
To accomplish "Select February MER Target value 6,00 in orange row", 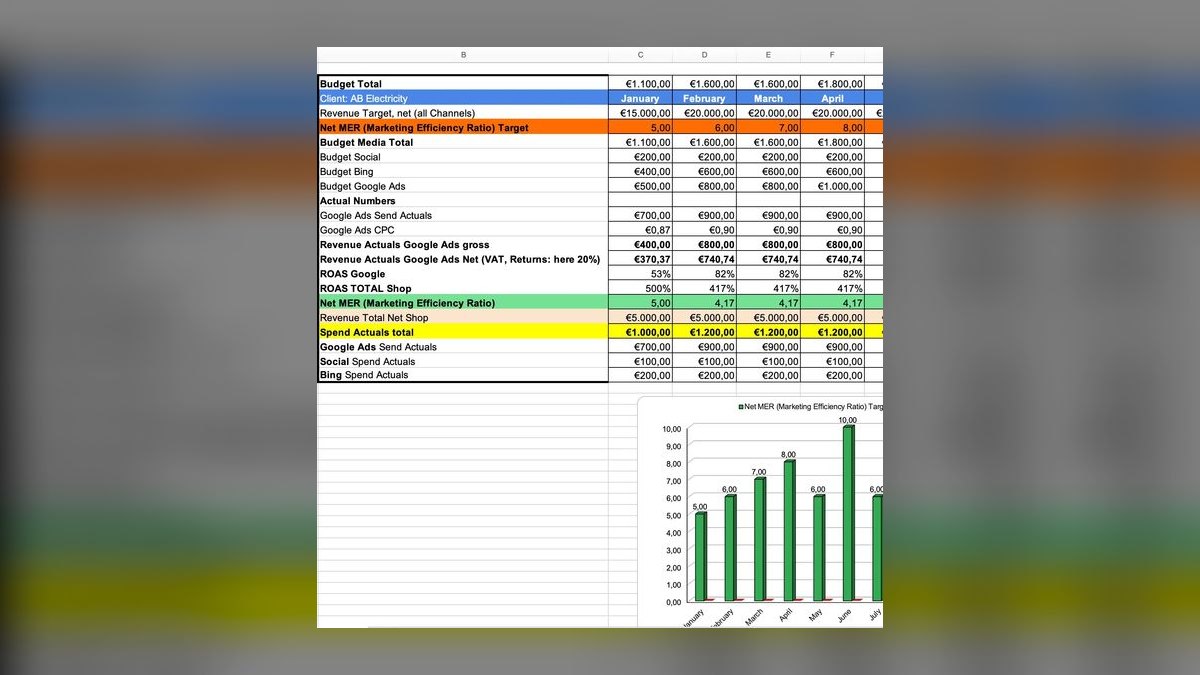I will coord(704,127).
